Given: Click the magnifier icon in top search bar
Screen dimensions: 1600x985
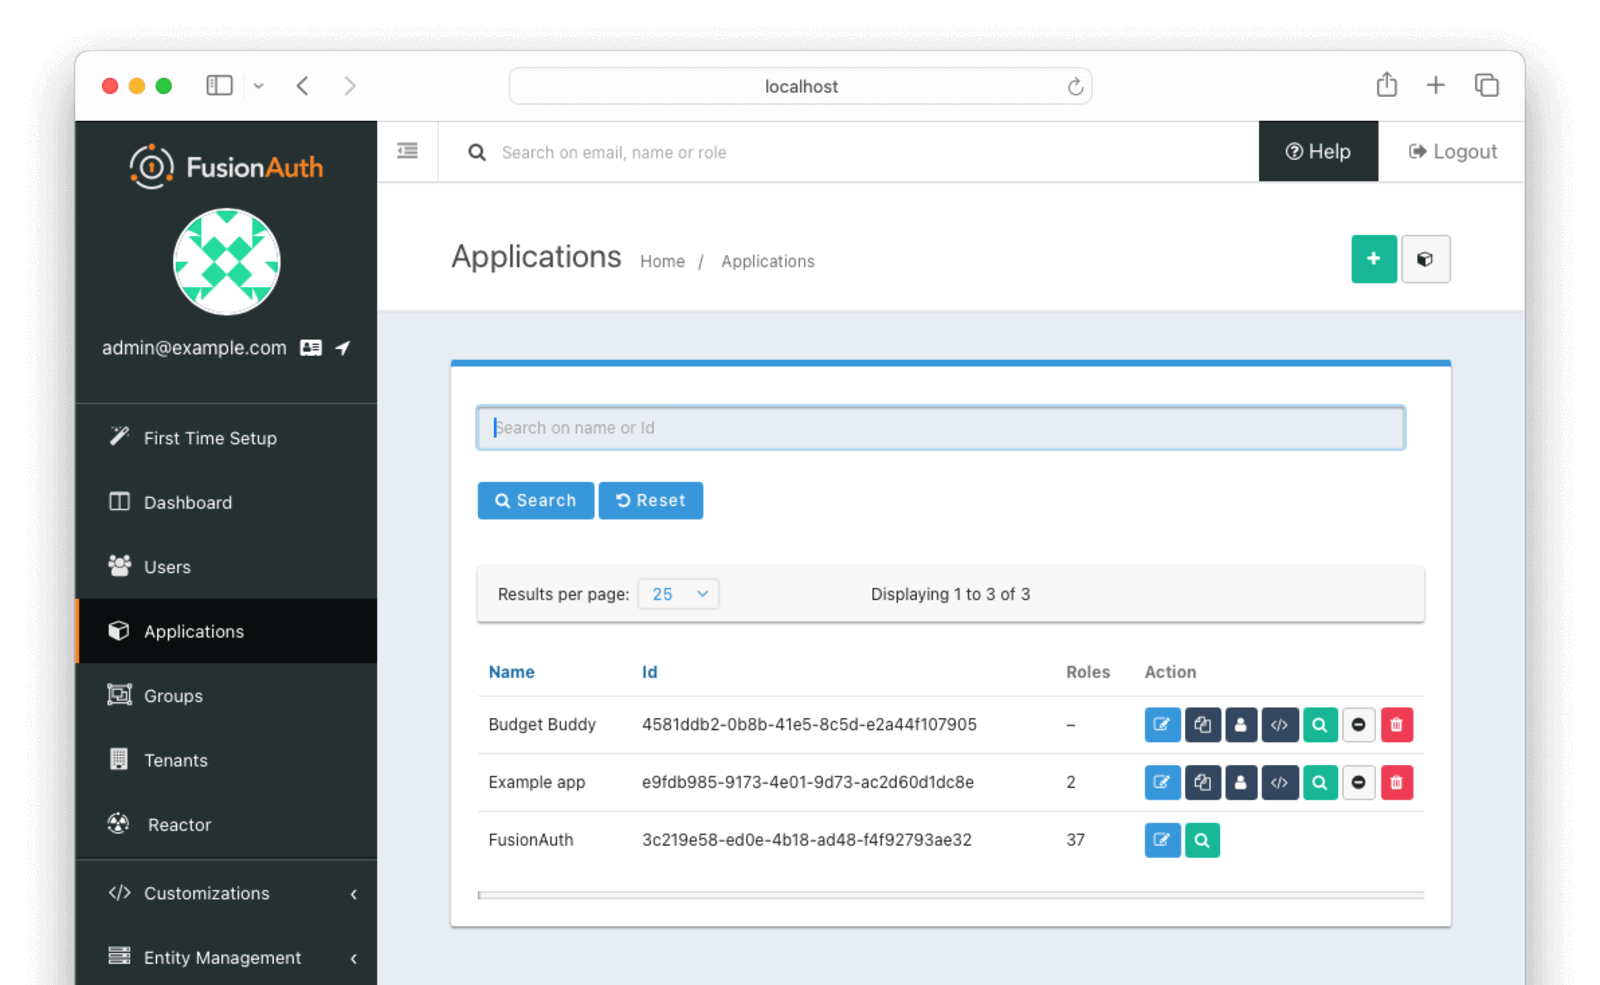Looking at the screenshot, I should [477, 152].
